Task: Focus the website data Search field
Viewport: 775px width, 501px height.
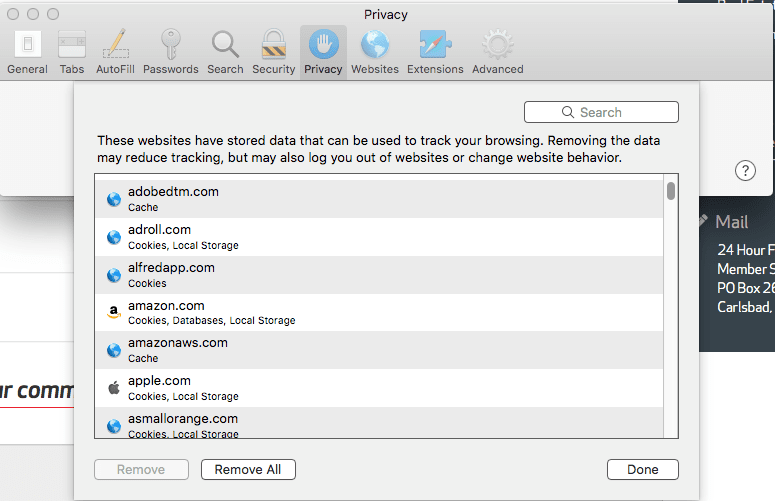Action: coord(601,112)
